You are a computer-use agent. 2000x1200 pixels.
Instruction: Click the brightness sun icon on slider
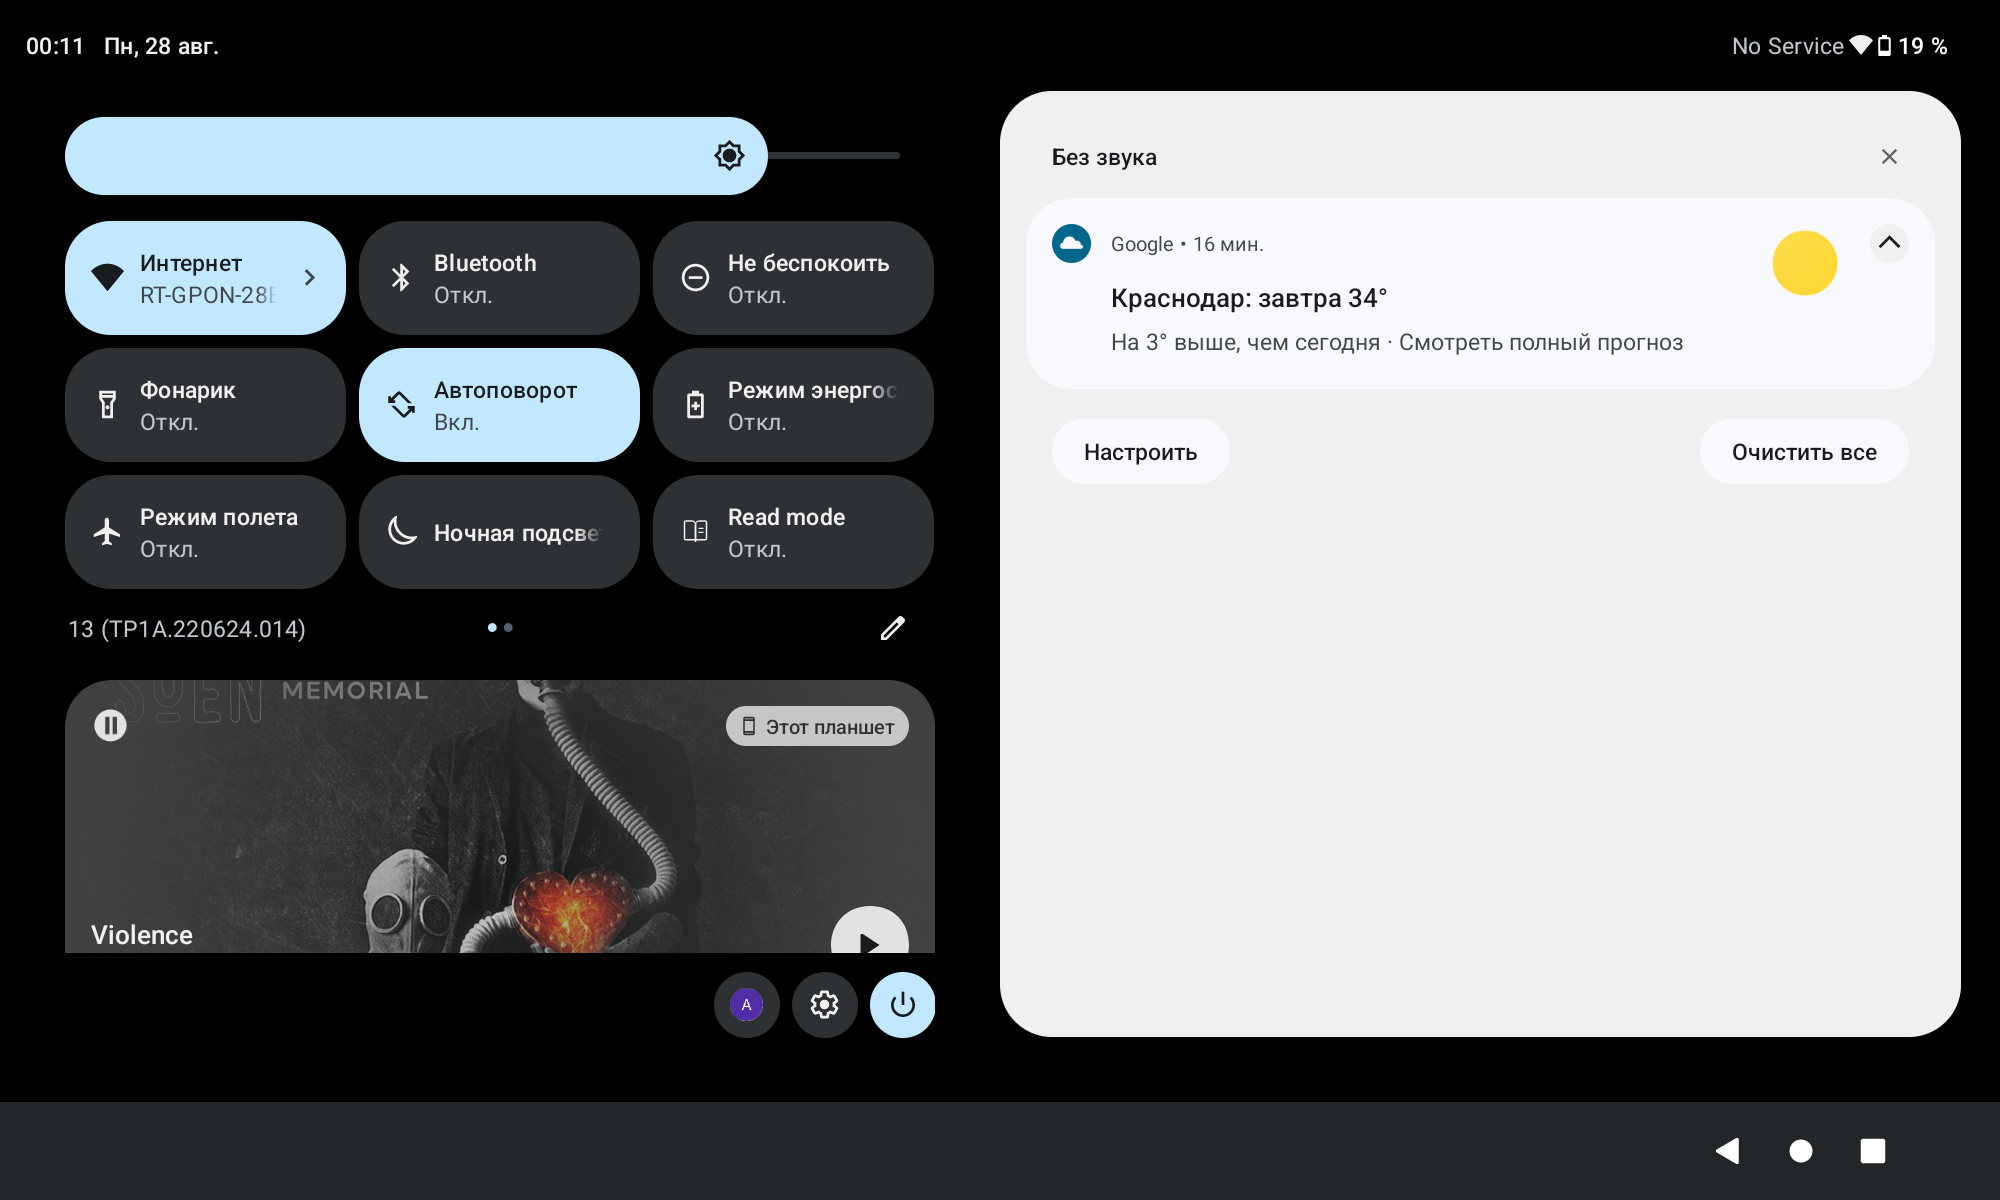pyautogui.click(x=730, y=156)
